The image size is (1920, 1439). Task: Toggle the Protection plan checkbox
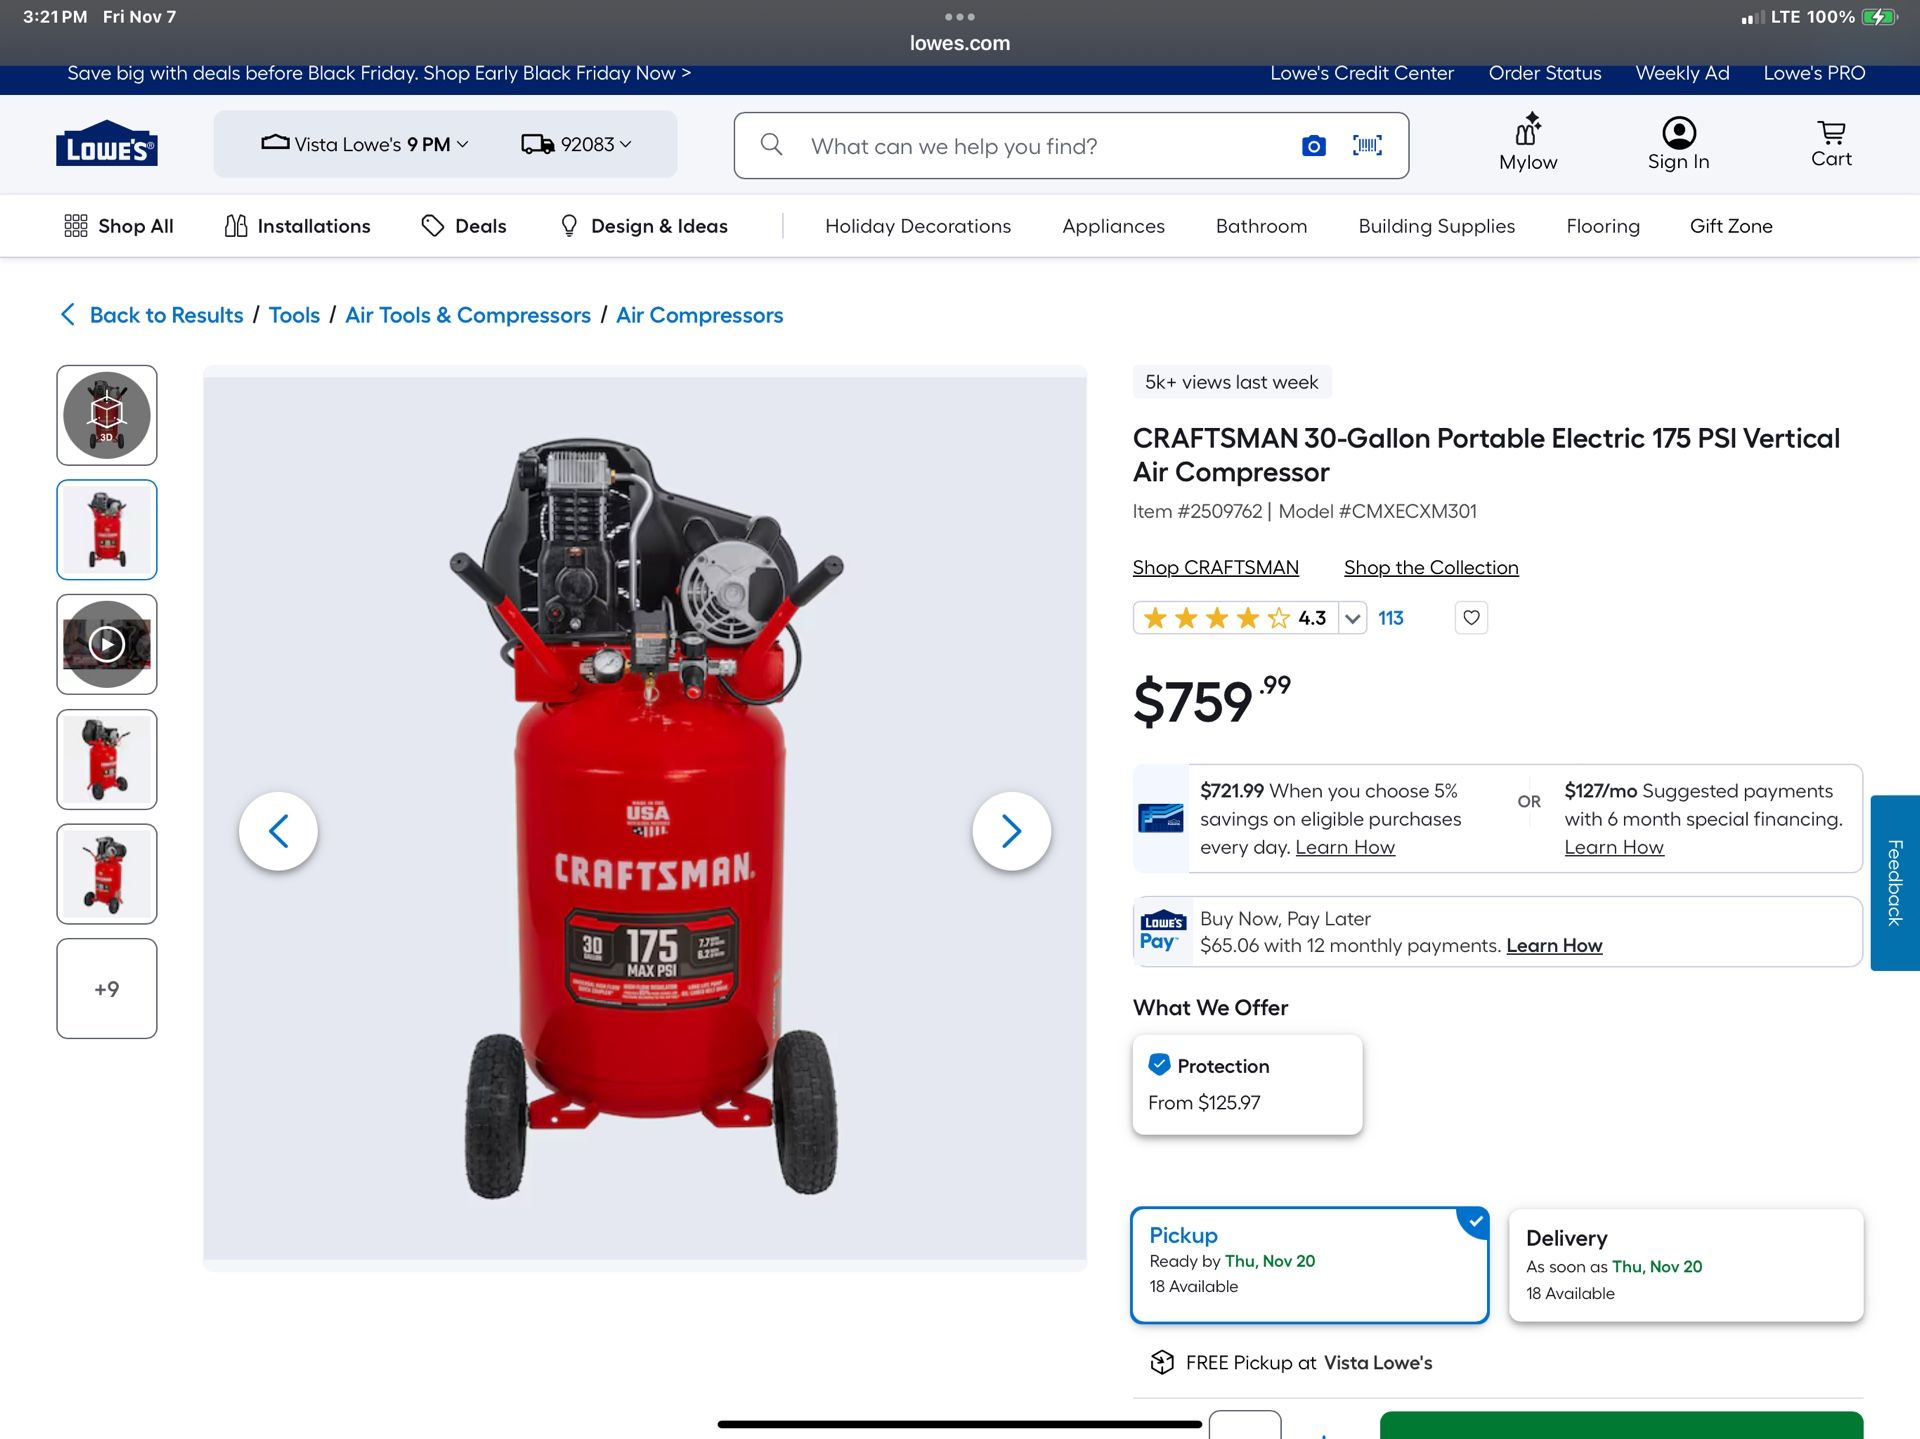[x=1159, y=1065]
